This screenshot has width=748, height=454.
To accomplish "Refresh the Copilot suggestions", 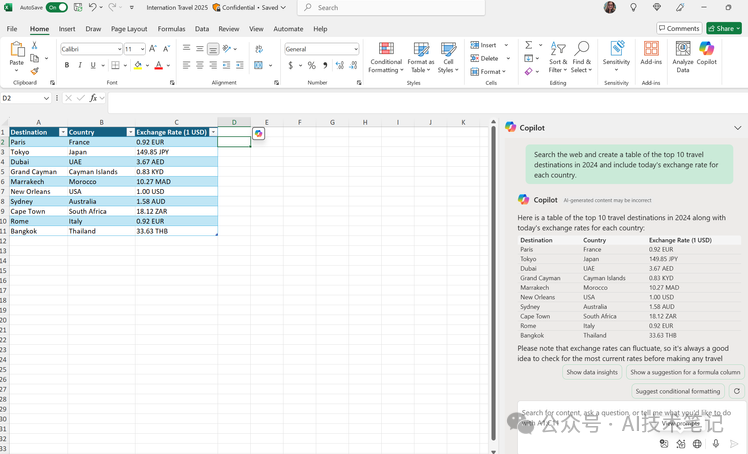I will [x=737, y=391].
